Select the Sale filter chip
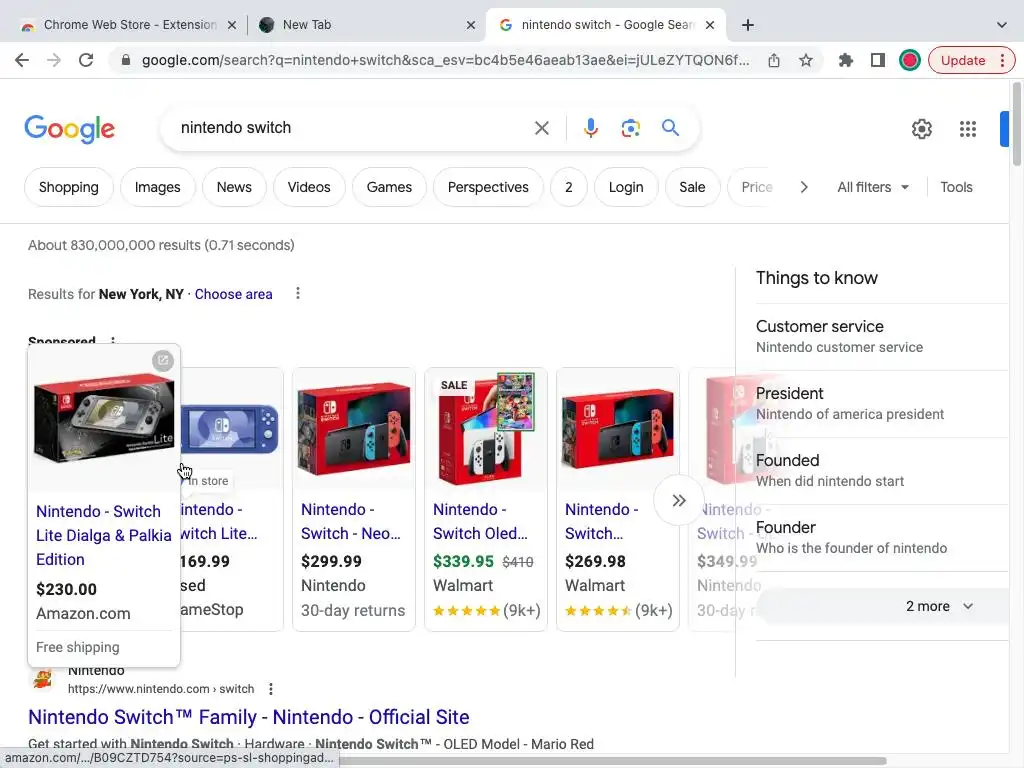The width and height of the screenshot is (1024, 768). (692, 187)
